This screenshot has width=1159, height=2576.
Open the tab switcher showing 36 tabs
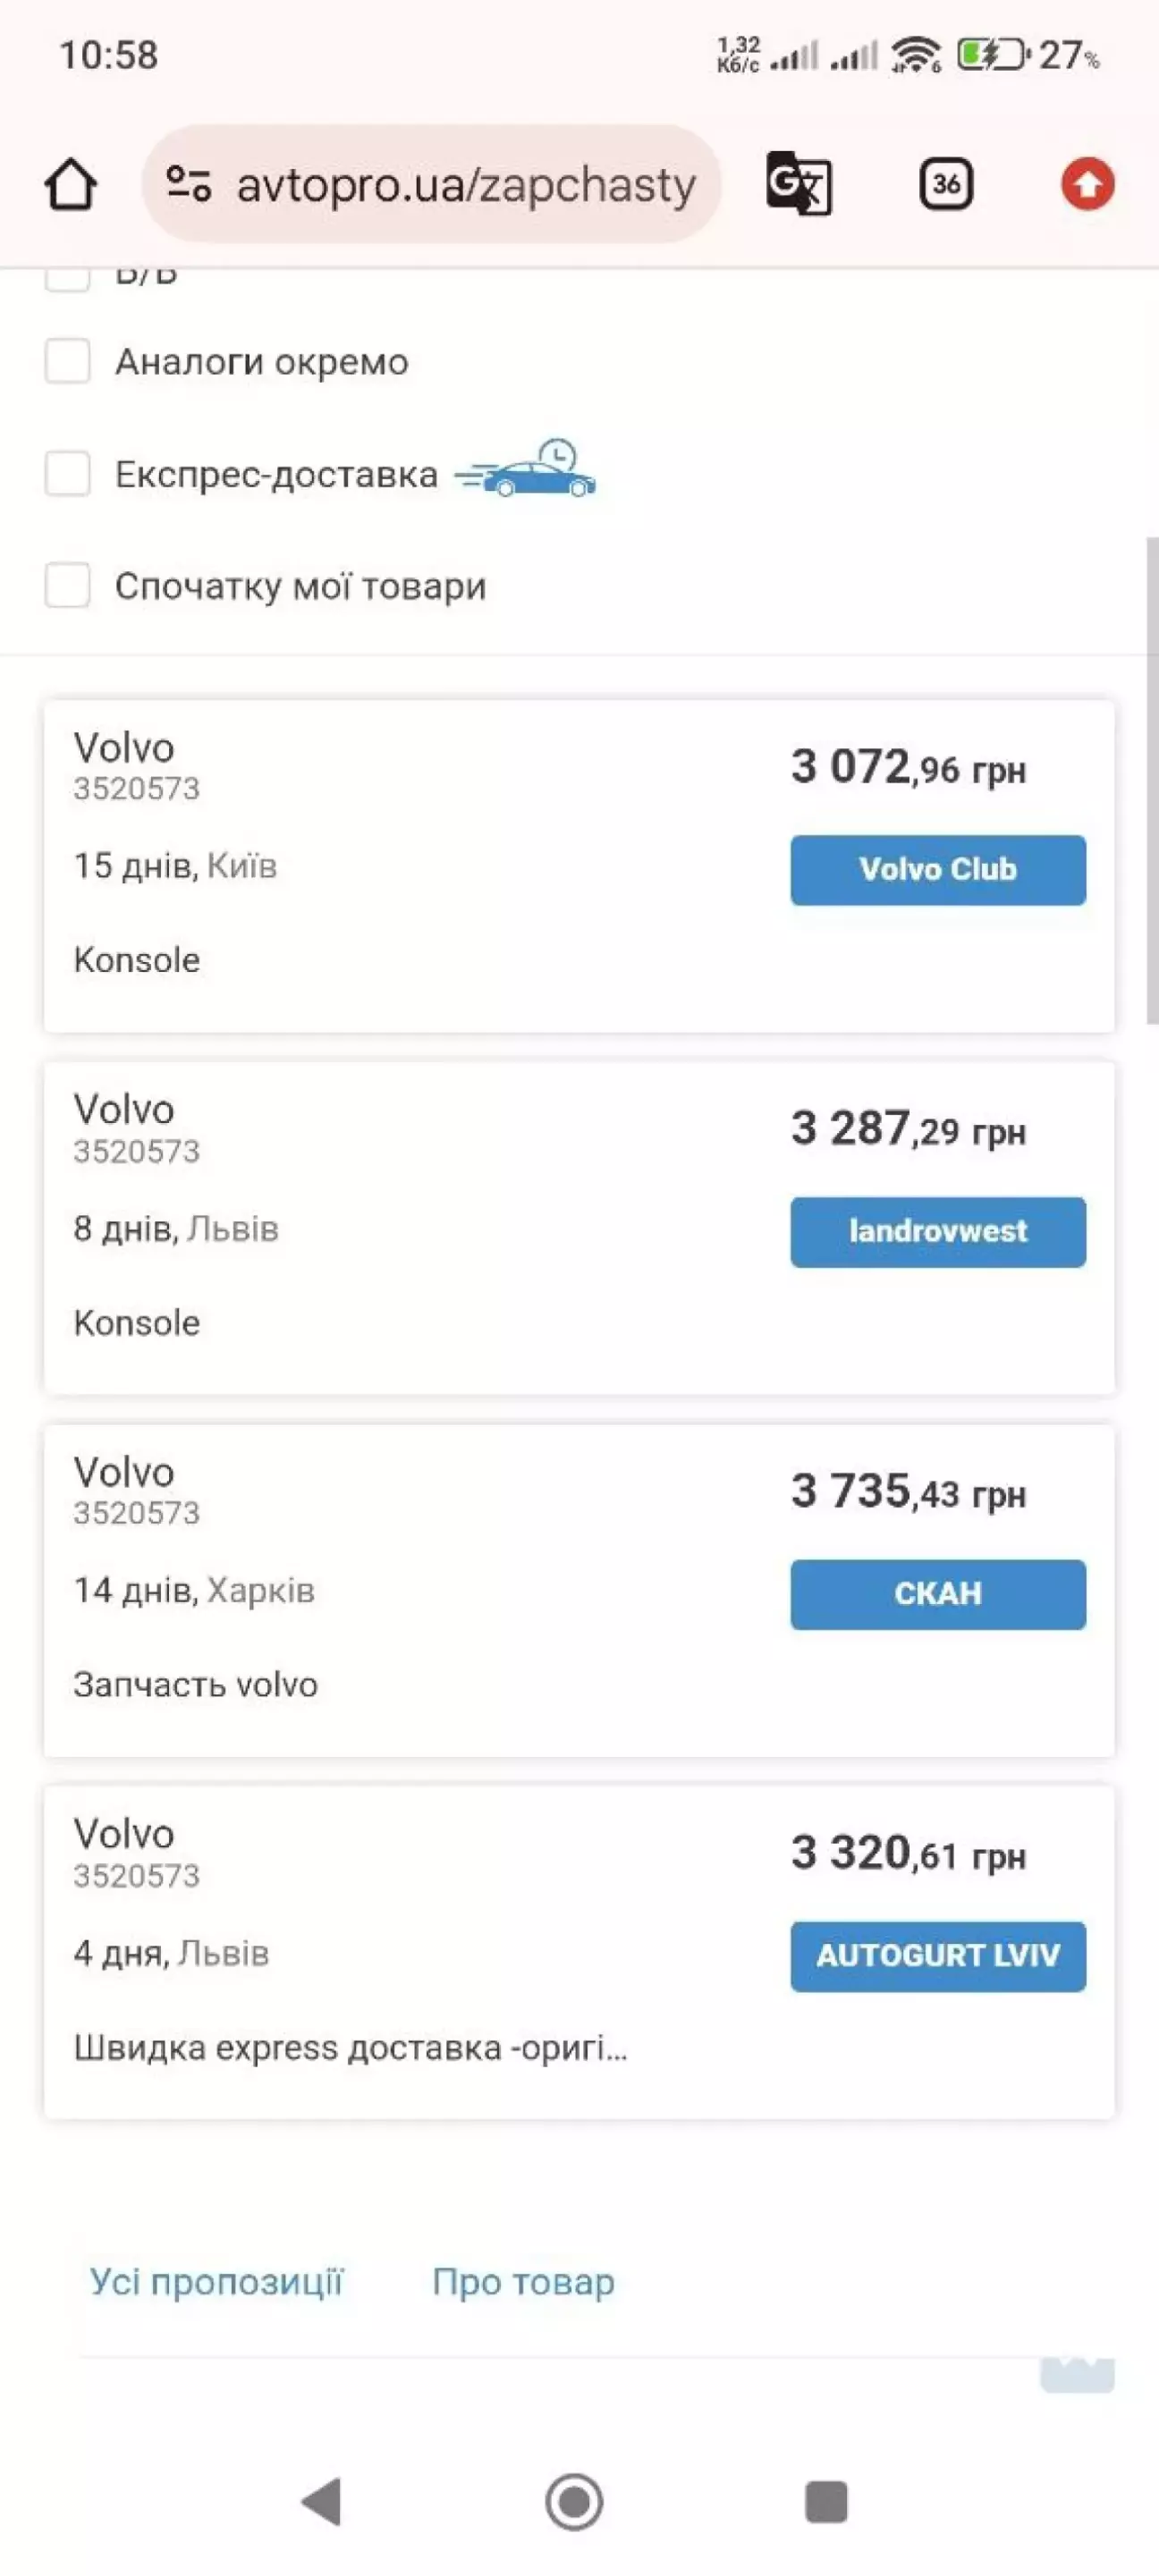pyautogui.click(x=945, y=184)
